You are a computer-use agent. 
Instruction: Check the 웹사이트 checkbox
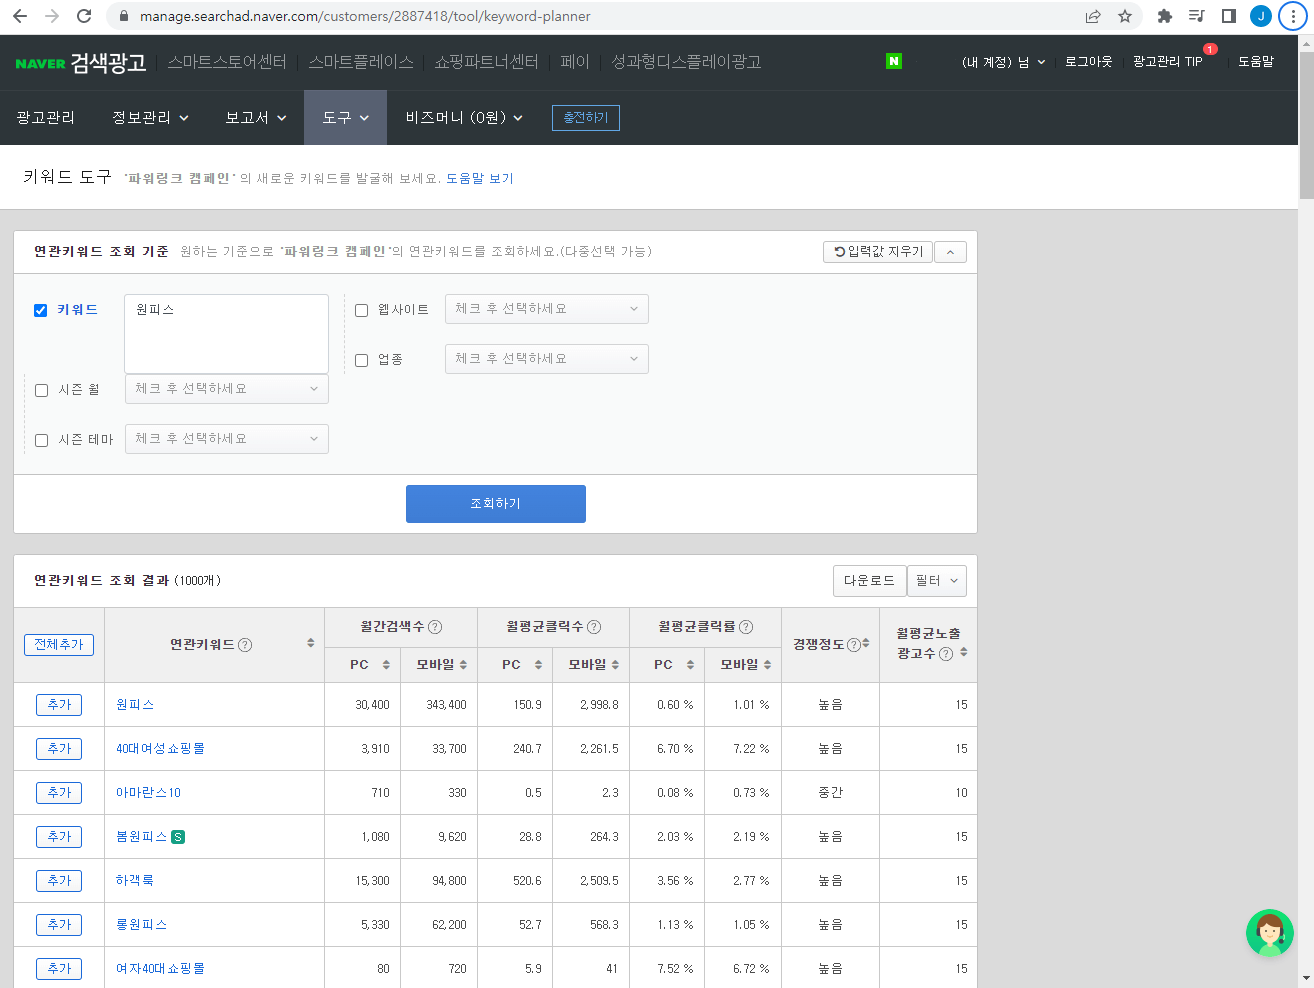click(x=362, y=310)
